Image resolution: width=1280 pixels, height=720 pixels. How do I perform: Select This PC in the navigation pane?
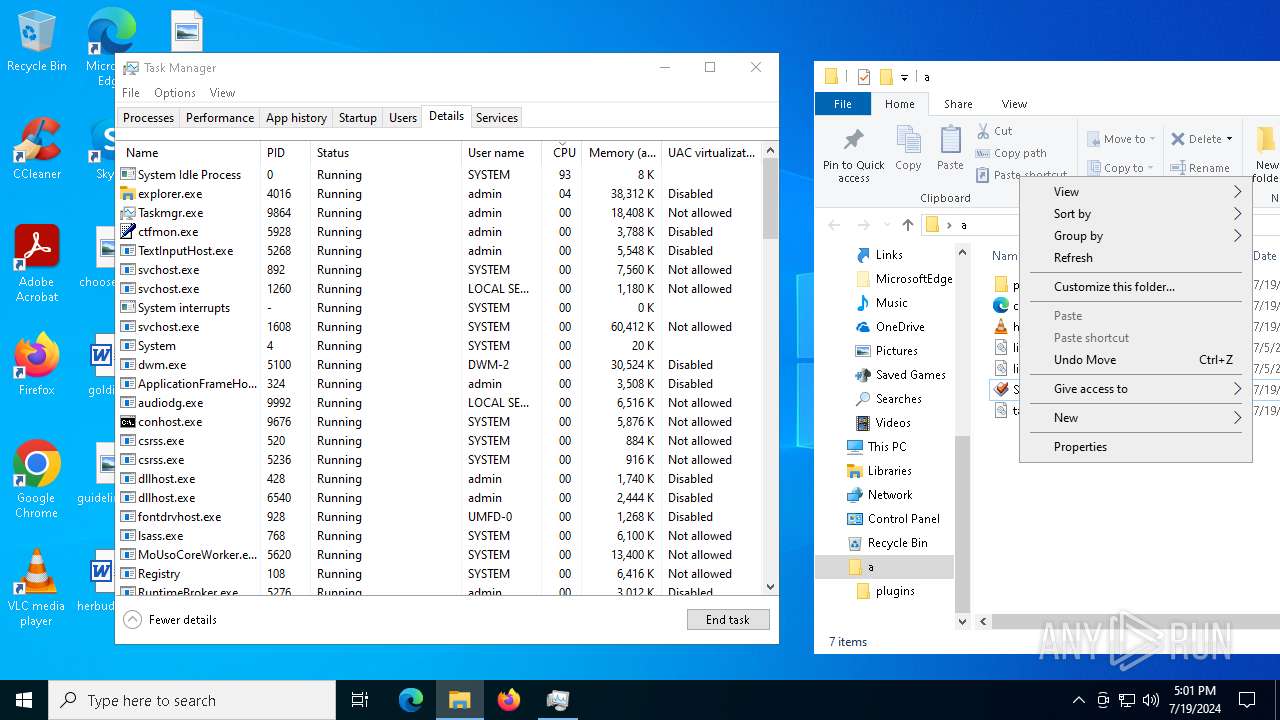(876, 447)
